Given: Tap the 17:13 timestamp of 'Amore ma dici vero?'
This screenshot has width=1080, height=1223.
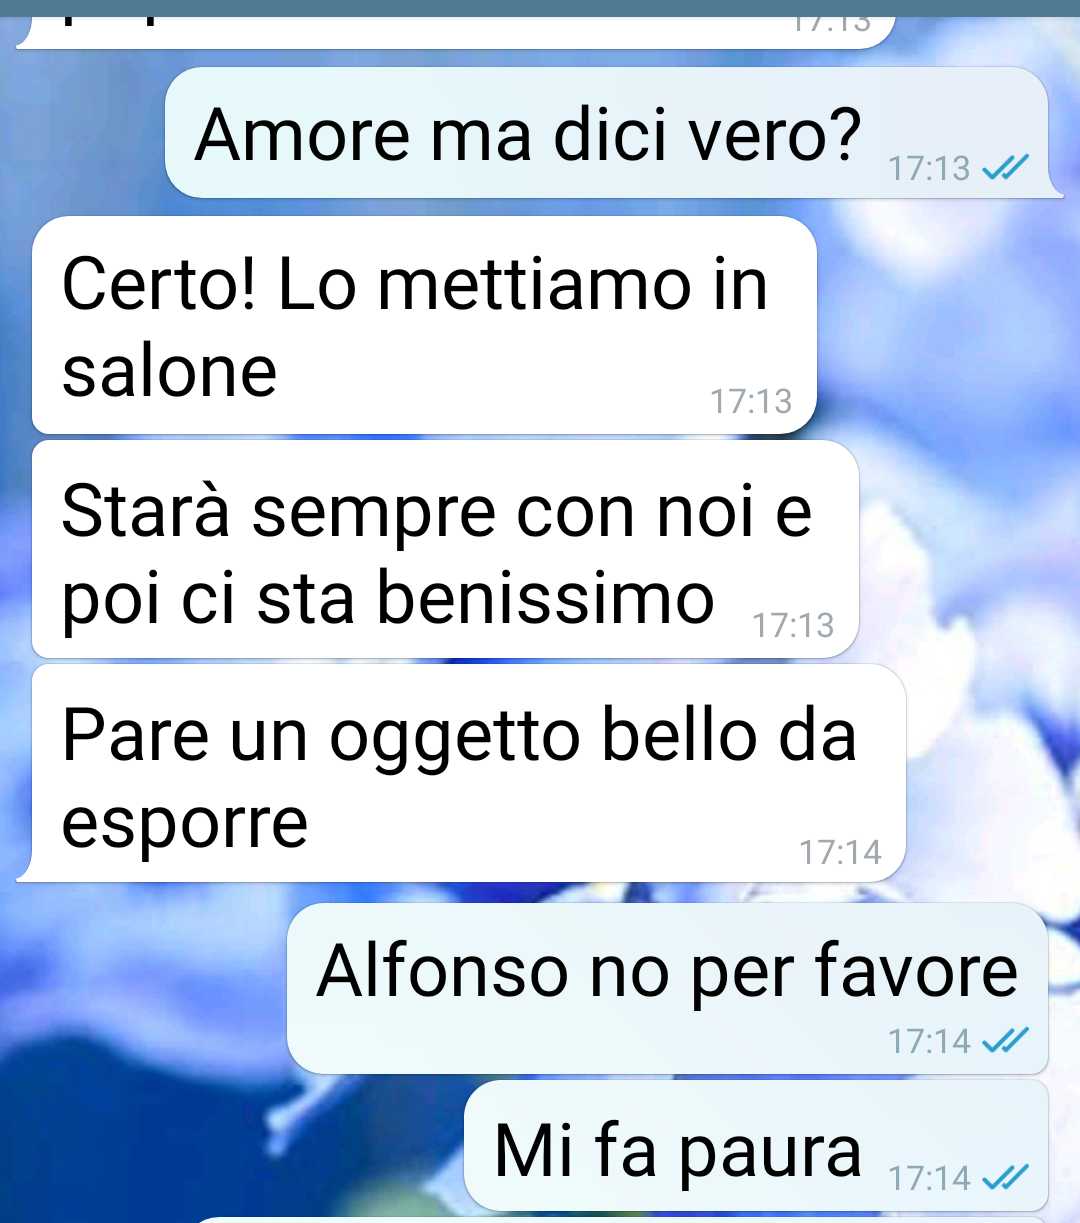Looking at the screenshot, I should 929,169.
